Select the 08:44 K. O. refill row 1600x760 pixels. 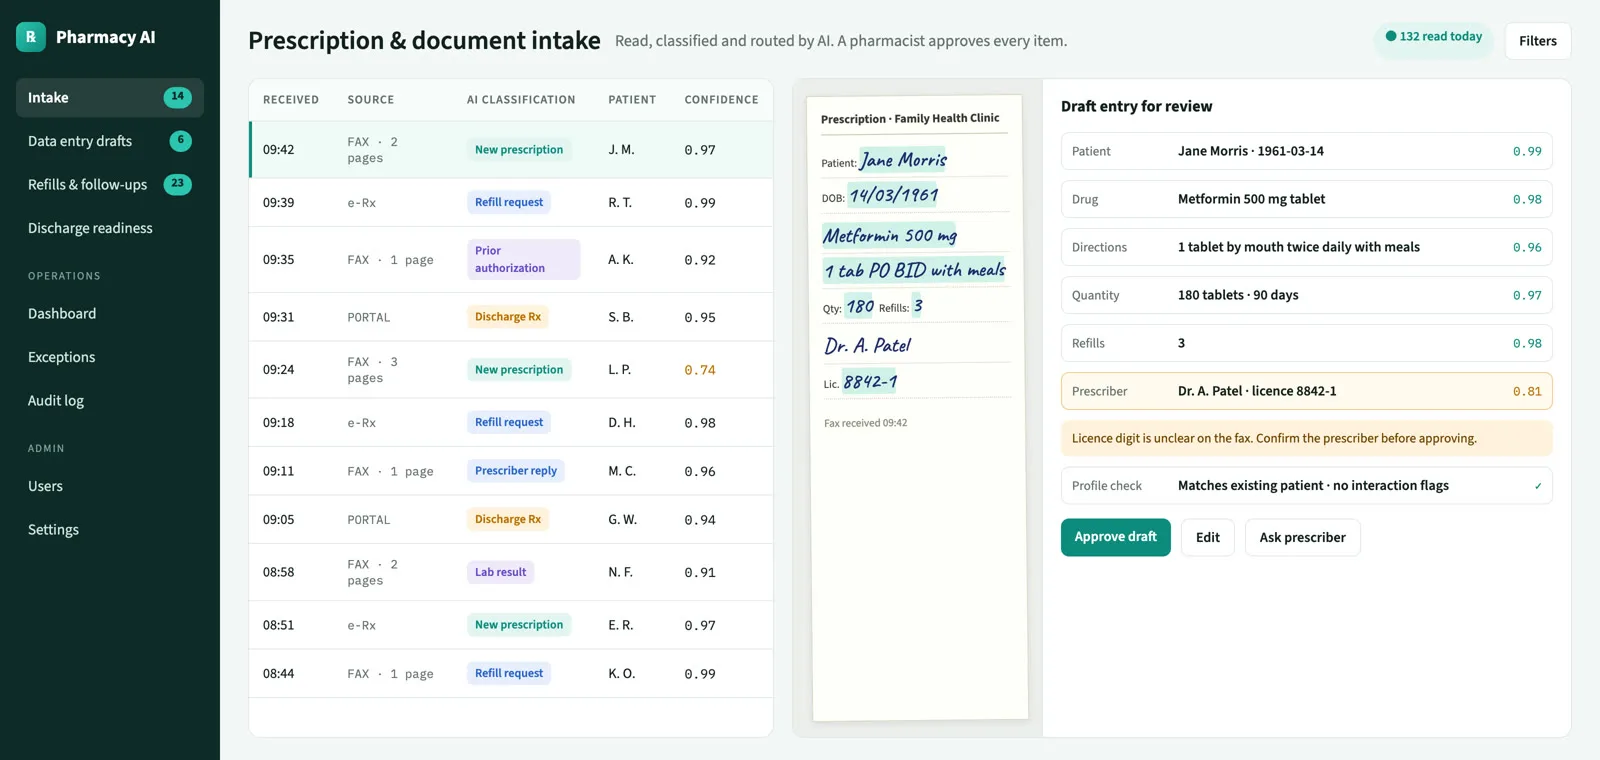(511, 674)
